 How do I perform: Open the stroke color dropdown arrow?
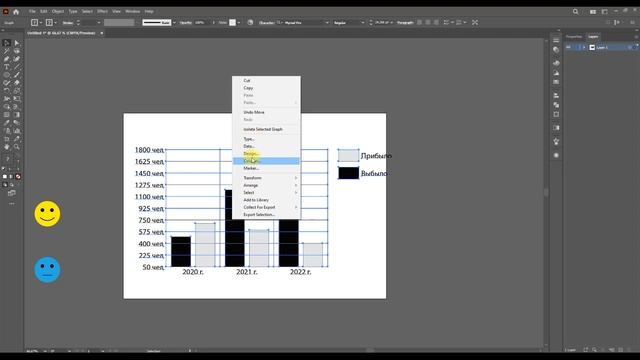(x=56, y=23)
